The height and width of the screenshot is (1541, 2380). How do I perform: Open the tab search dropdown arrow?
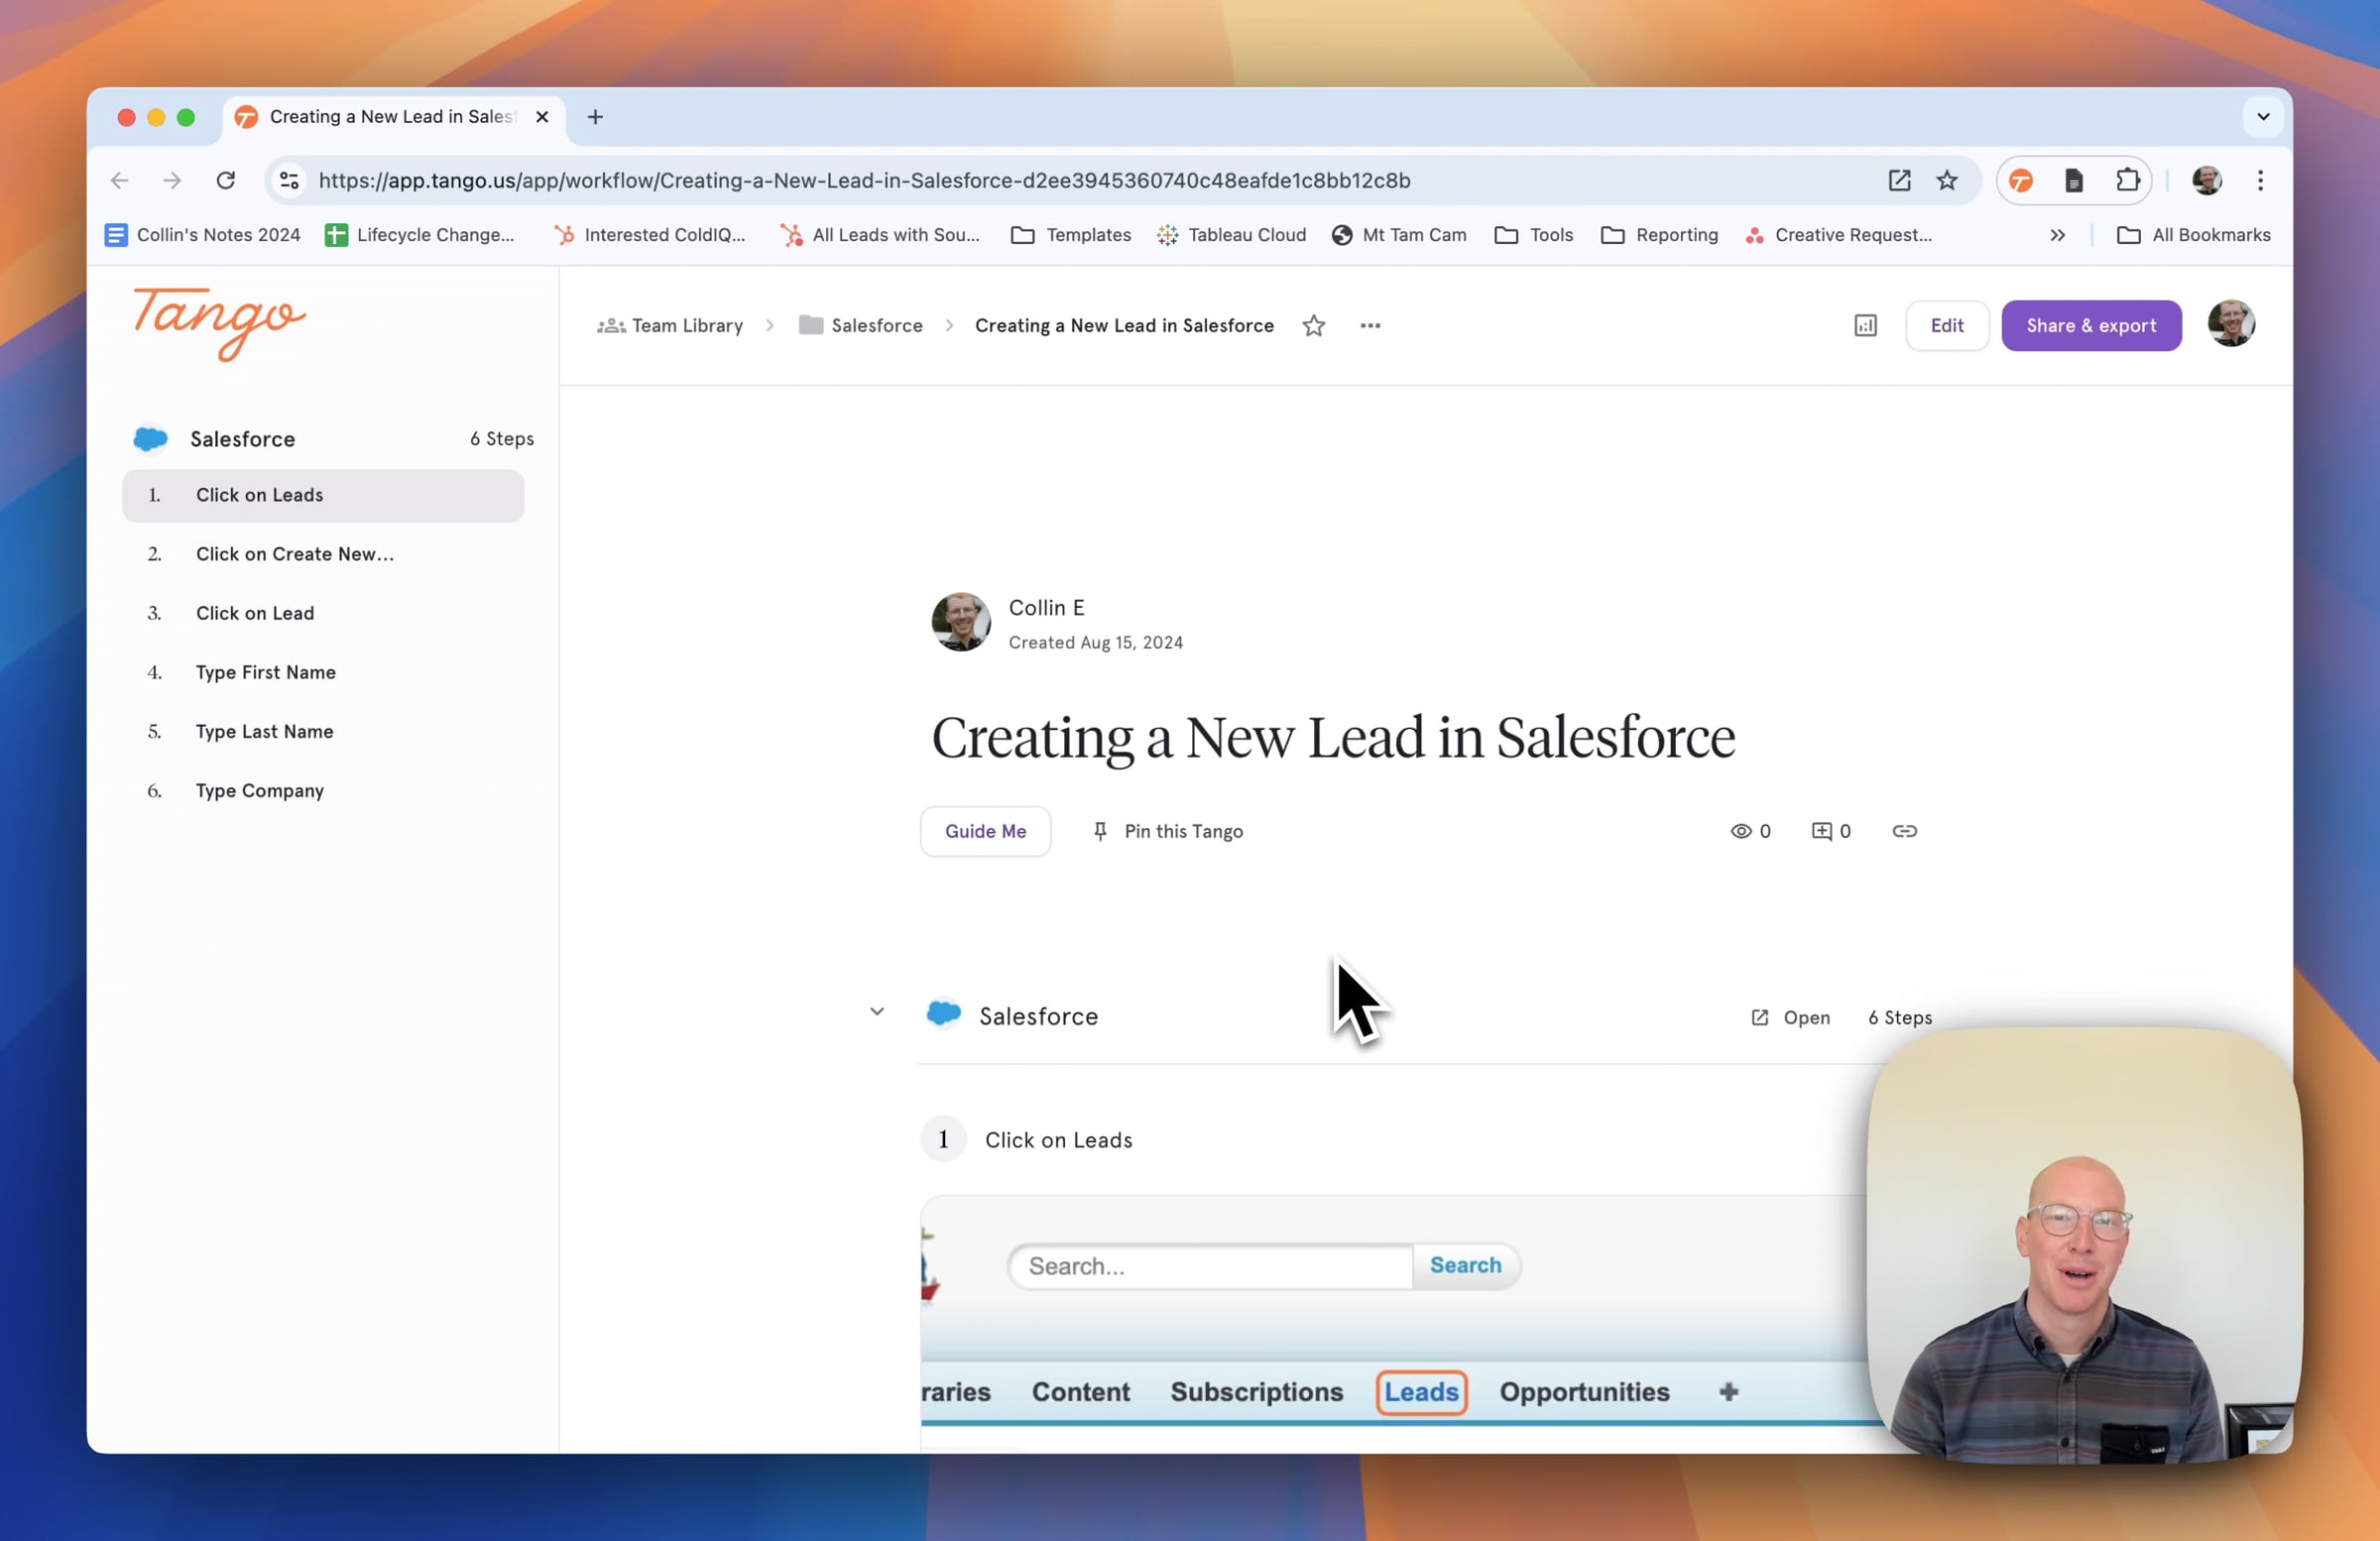[x=2263, y=117]
